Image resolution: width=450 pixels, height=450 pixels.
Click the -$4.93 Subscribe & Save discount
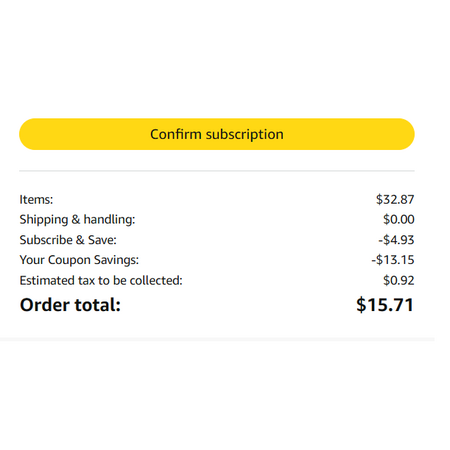pyautogui.click(x=396, y=240)
